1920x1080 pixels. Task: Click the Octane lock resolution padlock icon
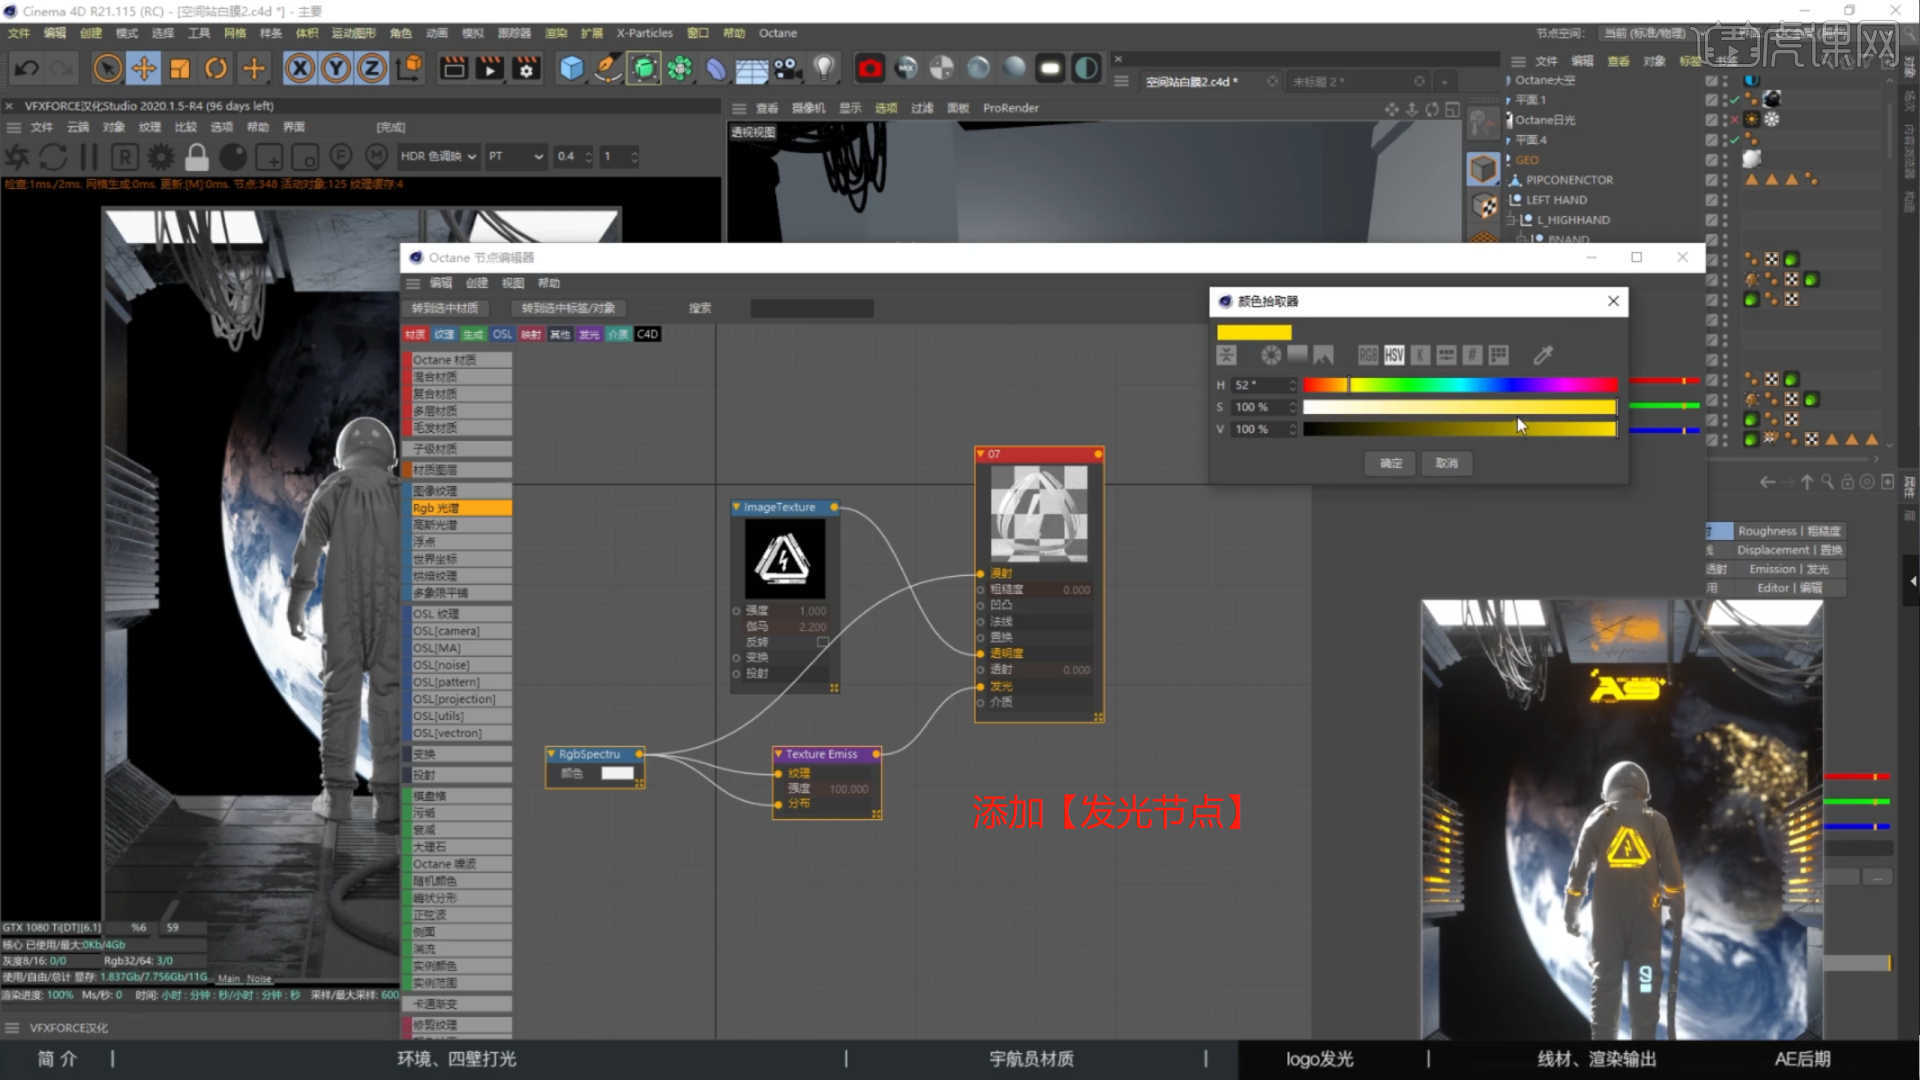[x=197, y=157]
